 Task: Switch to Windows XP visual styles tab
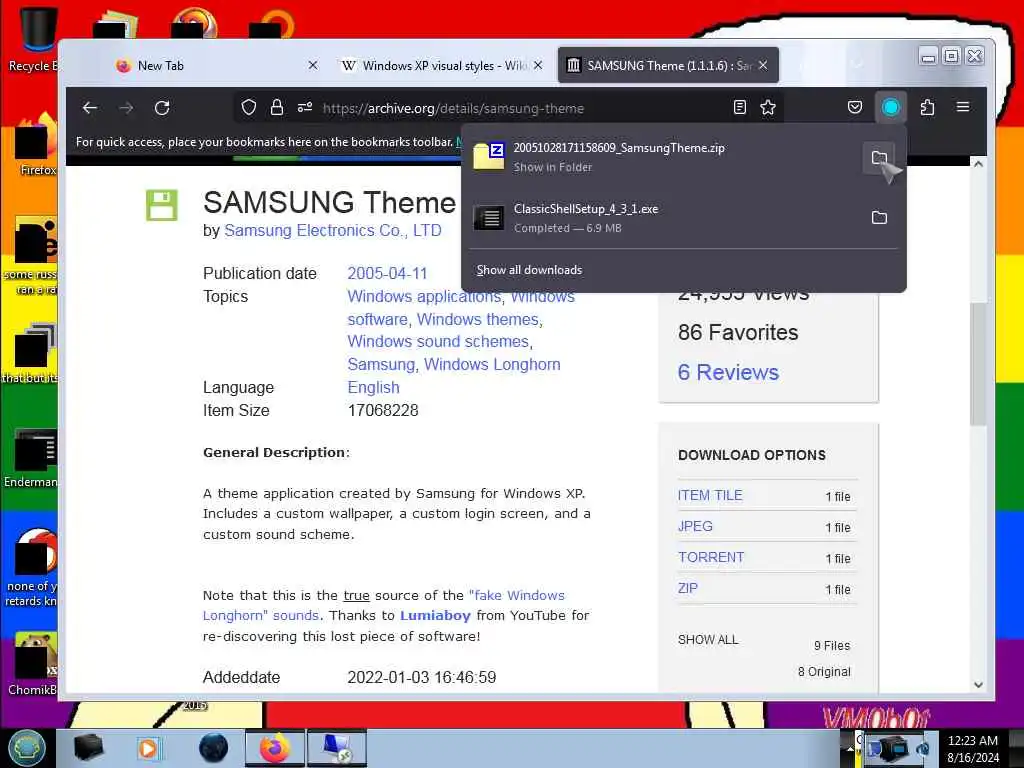pyautogui.click(x=439, y=65)
